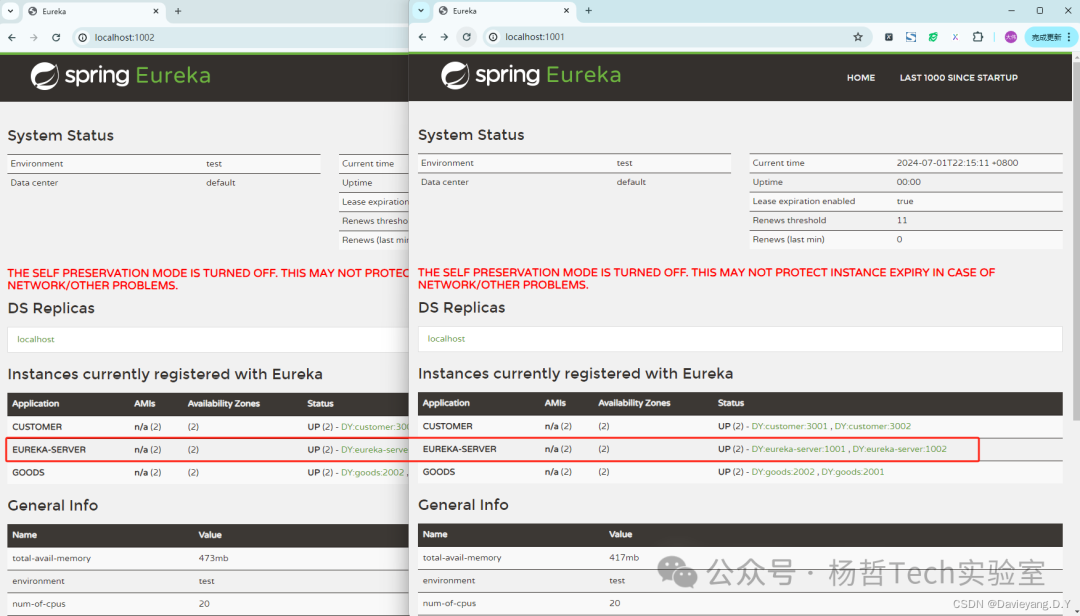The image size is (1080, 616).
Task: Open LAST 1000 SINCE STARTUP
Action: (958, 77)
